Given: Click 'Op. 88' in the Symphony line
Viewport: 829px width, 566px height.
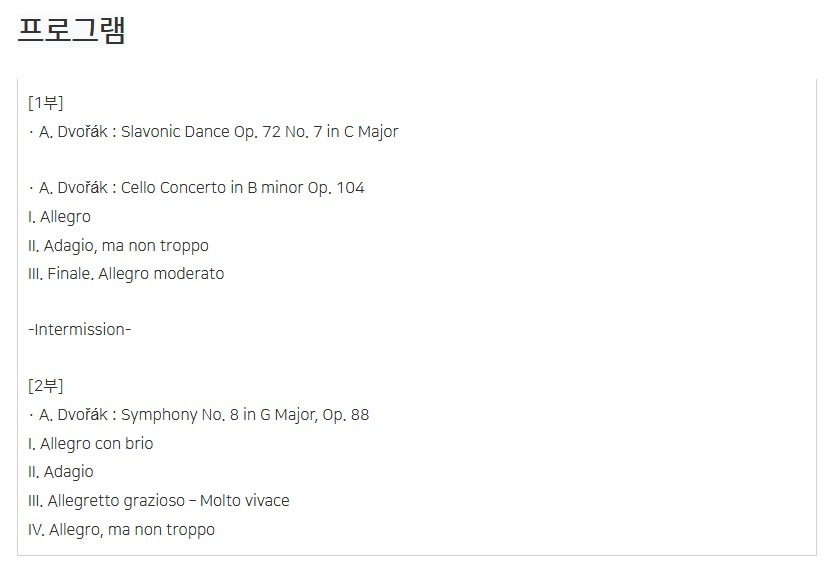Looking at the screenshot, I should pos(345,415).
